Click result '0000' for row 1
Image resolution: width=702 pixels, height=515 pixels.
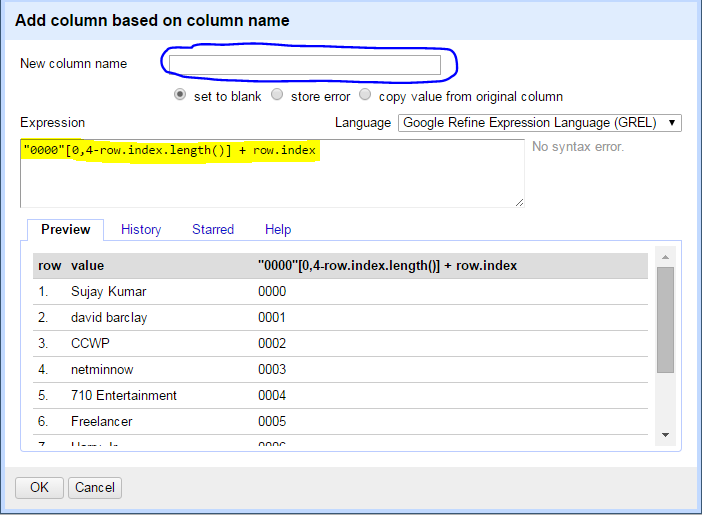click(272, 292)
